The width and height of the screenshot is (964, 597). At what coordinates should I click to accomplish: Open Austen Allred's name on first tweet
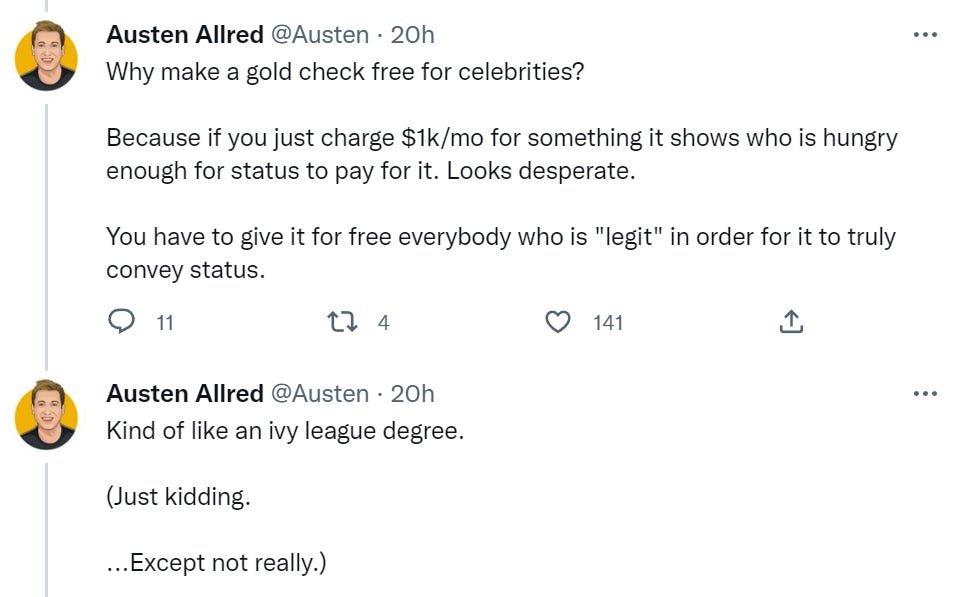point(184,35)
